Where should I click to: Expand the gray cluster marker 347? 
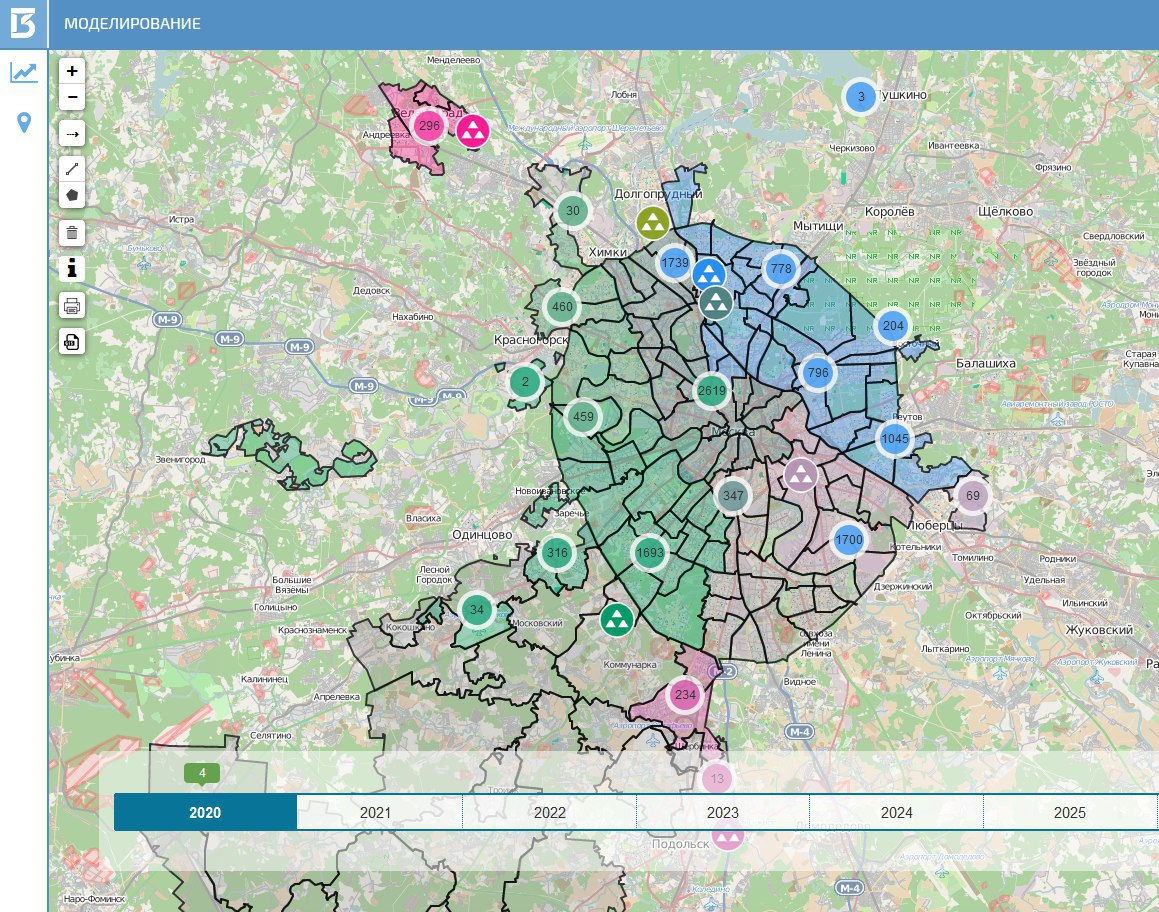pos(733,495)
